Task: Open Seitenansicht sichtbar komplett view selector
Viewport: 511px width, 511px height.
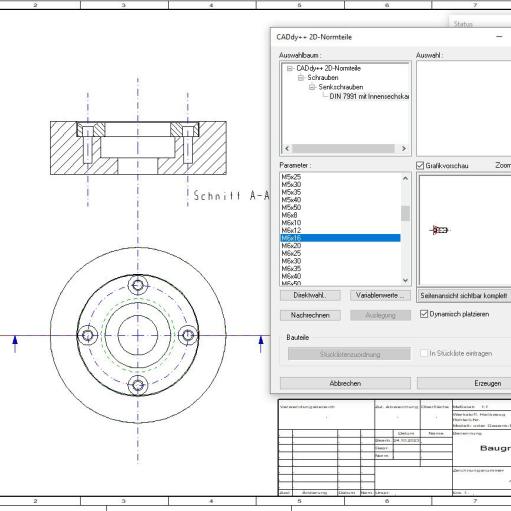Action: [464, 296]
